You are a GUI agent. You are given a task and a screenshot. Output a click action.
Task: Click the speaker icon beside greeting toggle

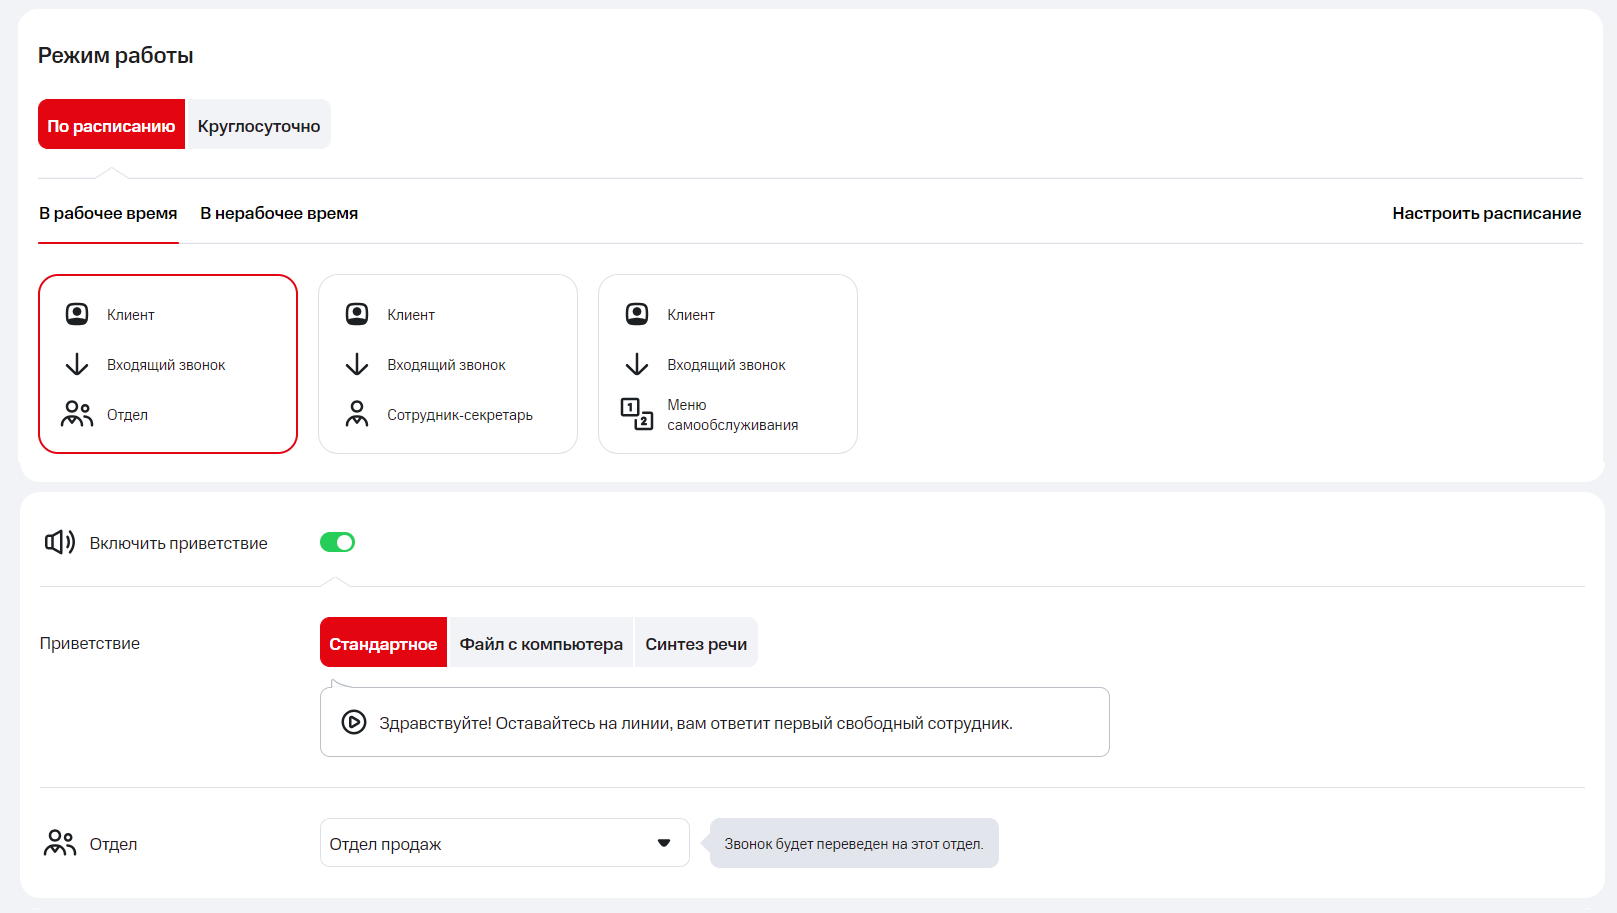[60, 542]
